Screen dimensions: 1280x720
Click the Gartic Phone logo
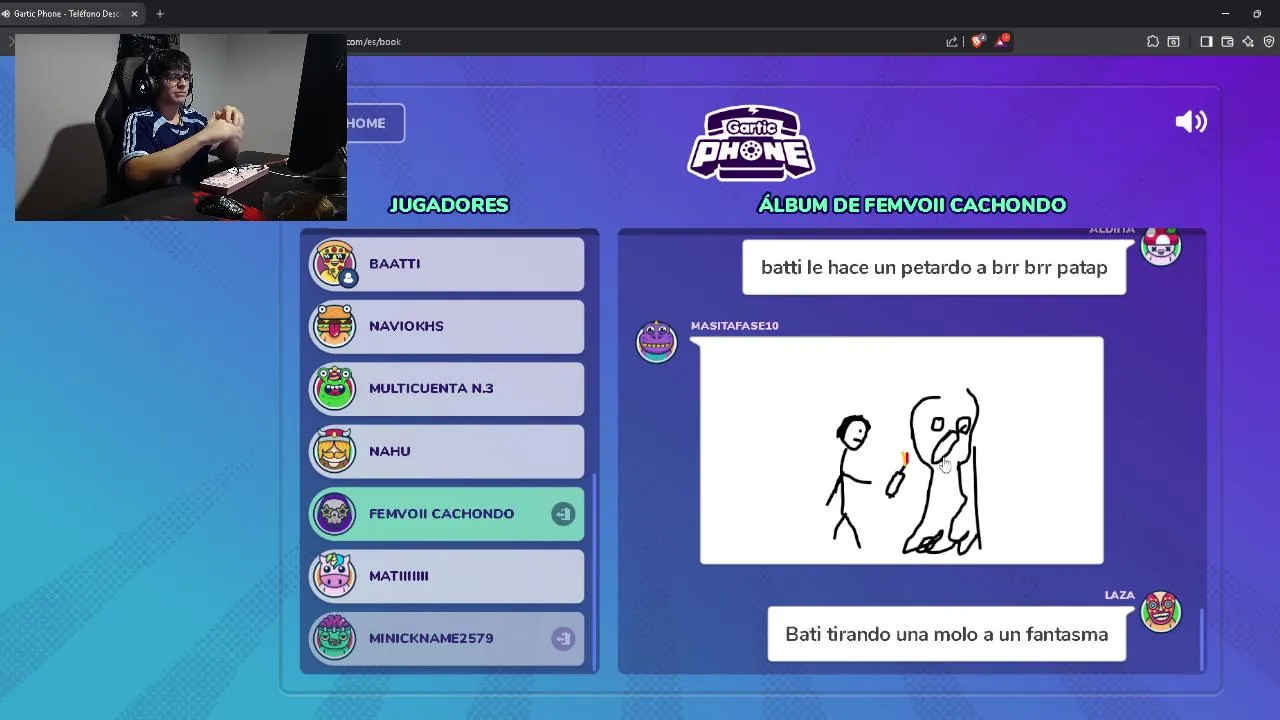751,143
